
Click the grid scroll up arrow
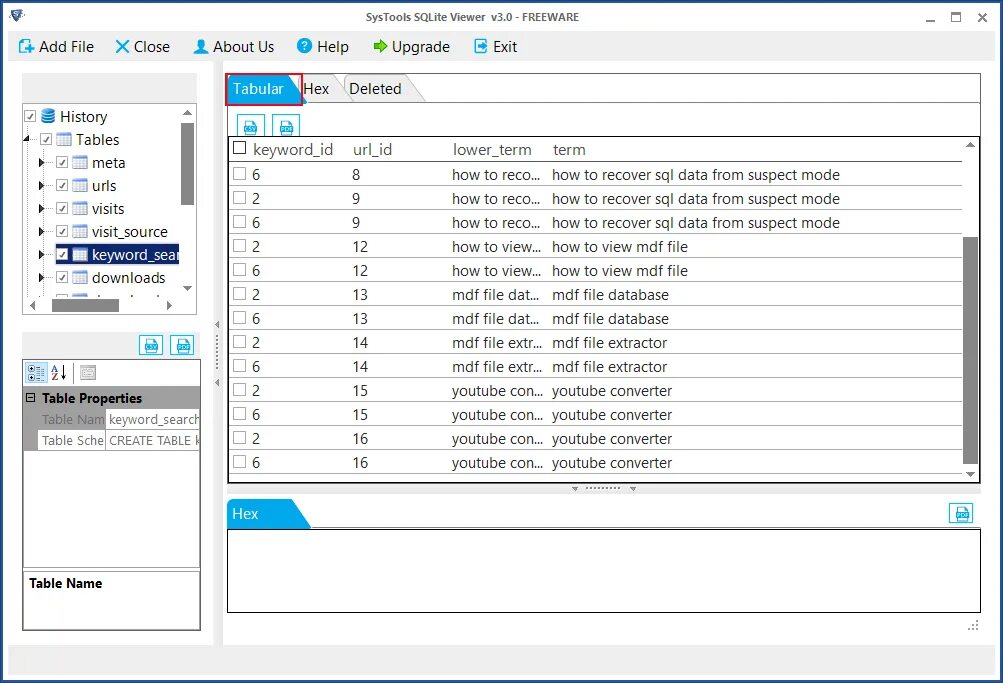[x=970, y=145]
